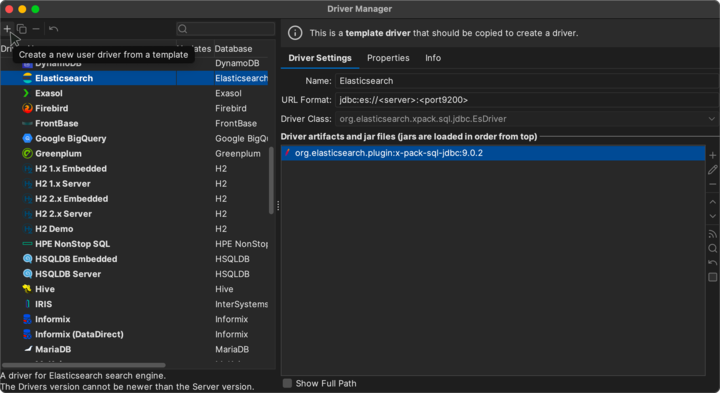Click InterSystems in the Database column
The width and height of the screenshot is (720, 393).
242,304
